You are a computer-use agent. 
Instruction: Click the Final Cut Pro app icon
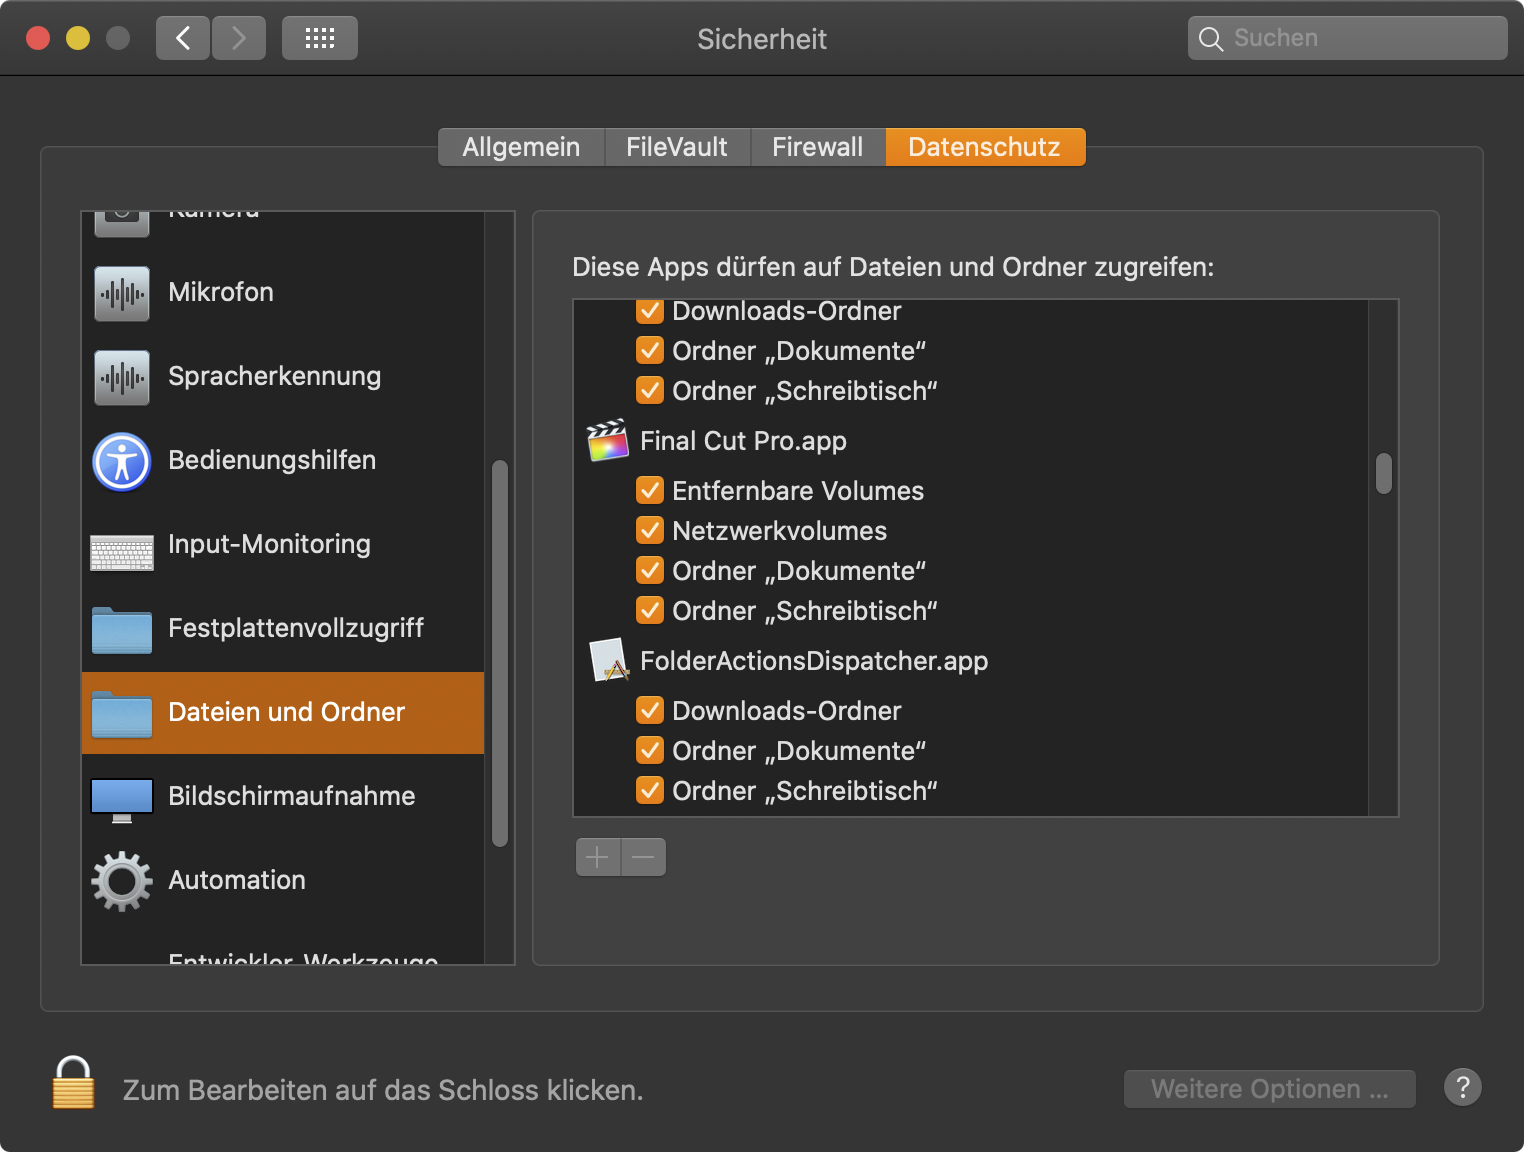[x=607, y=441]
